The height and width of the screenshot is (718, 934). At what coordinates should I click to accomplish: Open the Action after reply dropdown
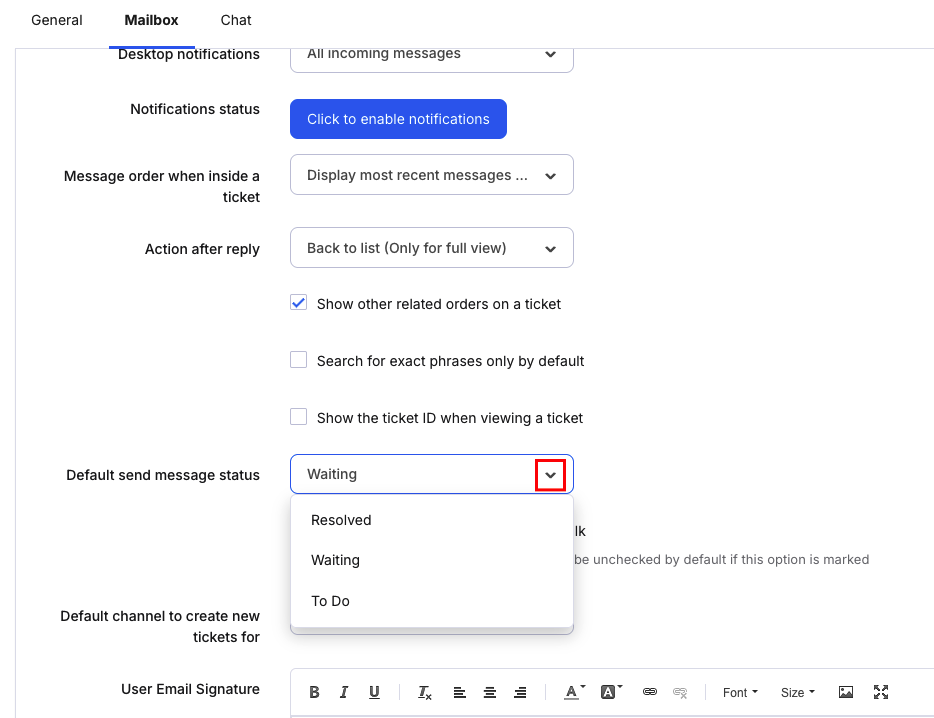[432, 247]
